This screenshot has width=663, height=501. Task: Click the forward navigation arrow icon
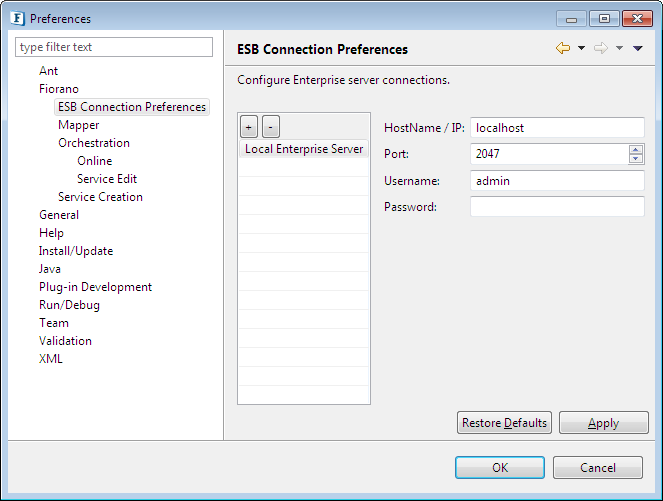pos(601,49)
